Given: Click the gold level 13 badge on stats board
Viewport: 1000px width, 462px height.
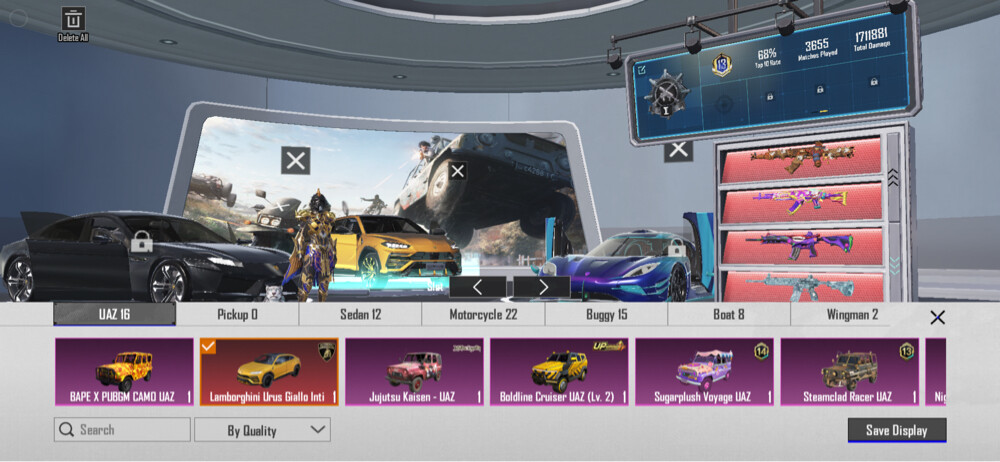Looking at the screenshot, I should pyautogui.click(x=721, y=64).
